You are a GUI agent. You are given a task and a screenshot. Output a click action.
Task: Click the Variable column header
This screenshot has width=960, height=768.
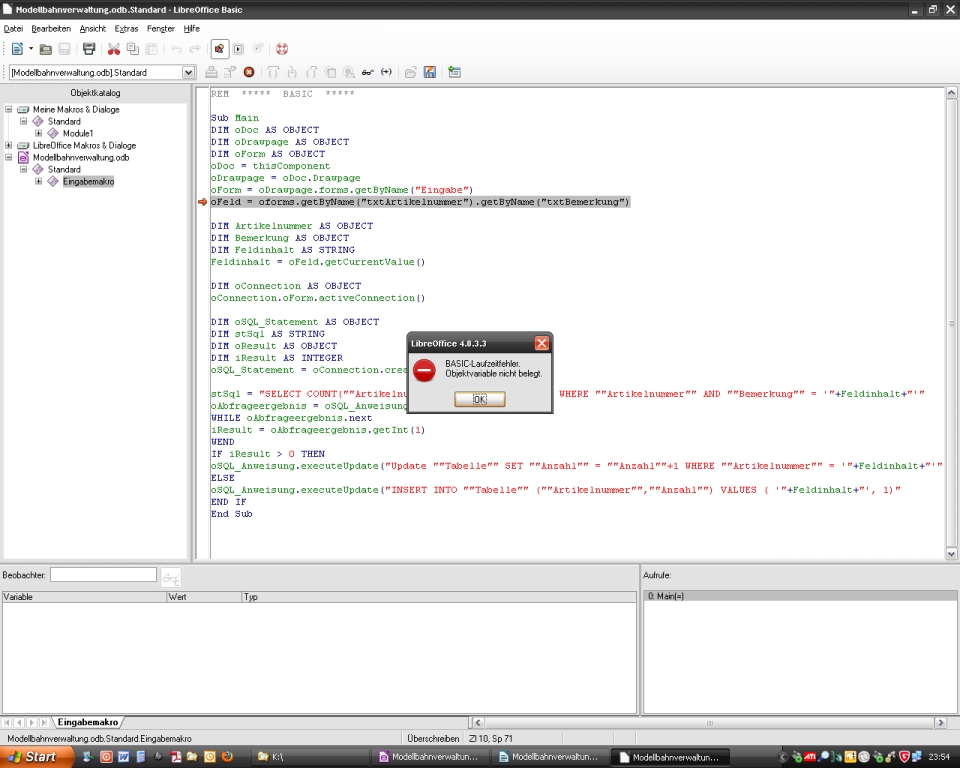coord(84,597)
